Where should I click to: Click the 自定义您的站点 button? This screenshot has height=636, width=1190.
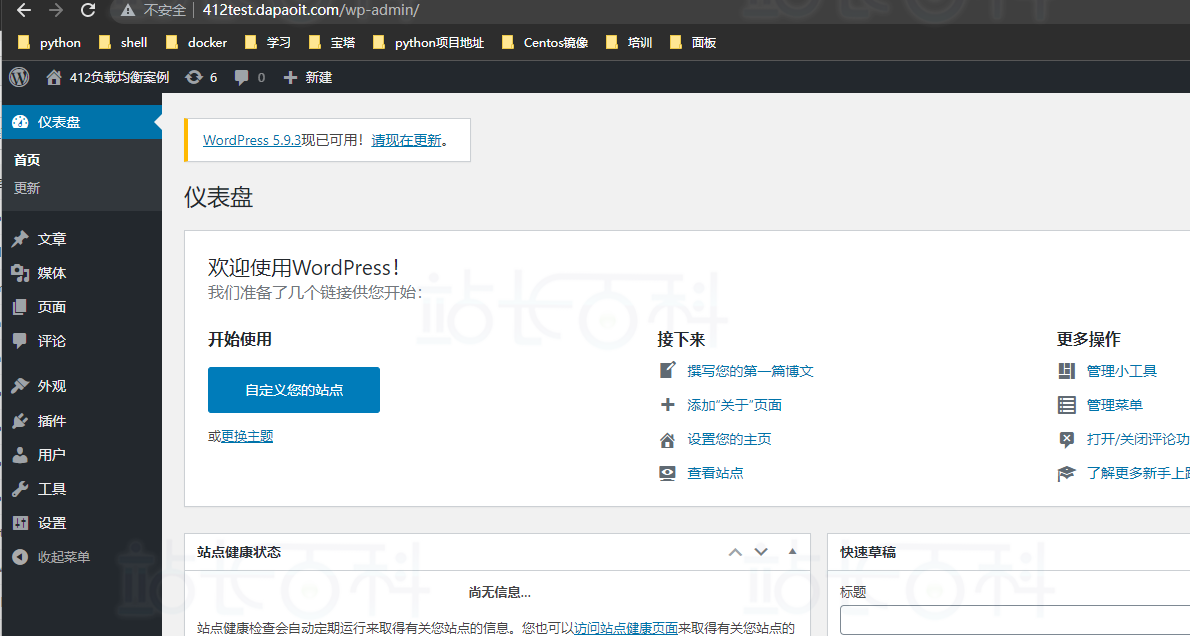pyautogui.click(x=294, y=390)
